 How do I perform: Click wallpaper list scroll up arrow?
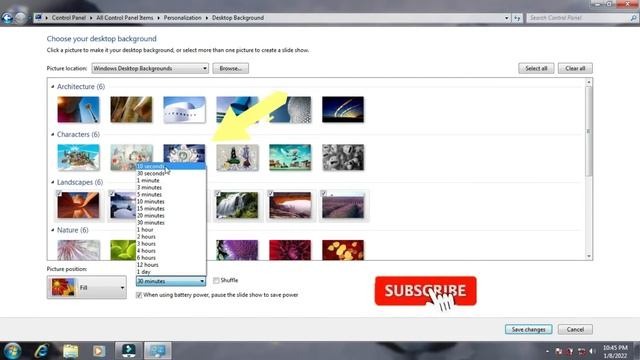(x=589, y=82)
